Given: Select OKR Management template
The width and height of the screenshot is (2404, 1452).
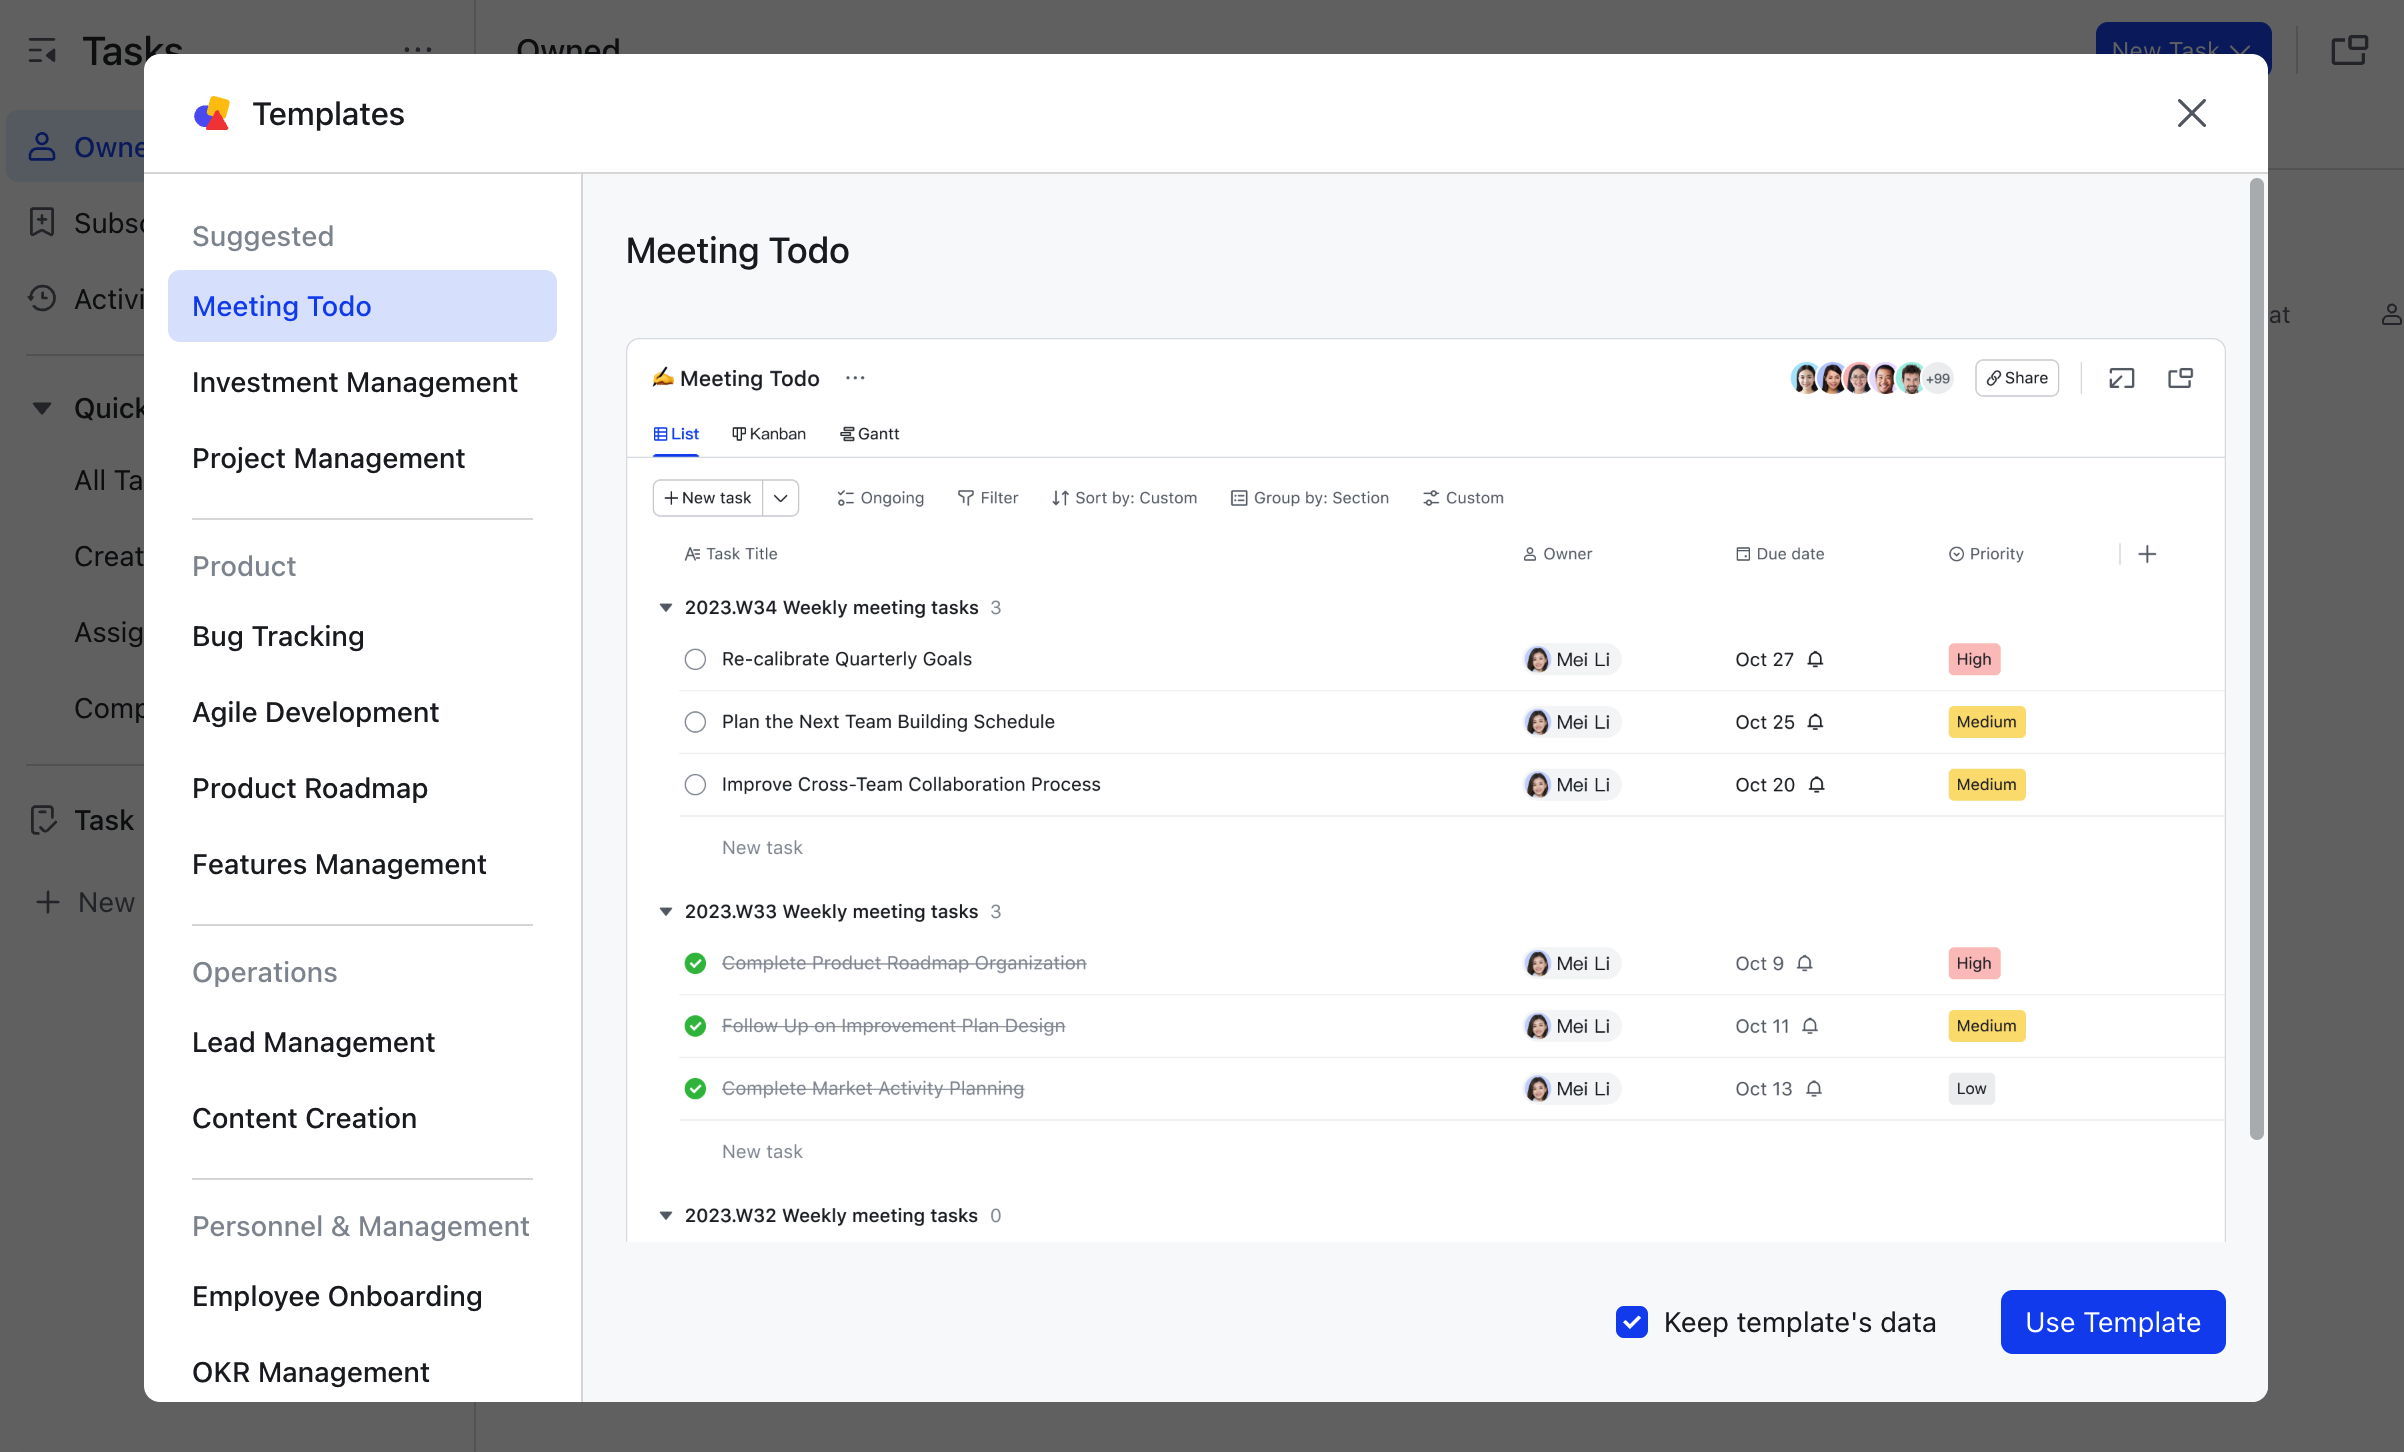Looking at the screenshot, I should click(x=362, y=1372).
